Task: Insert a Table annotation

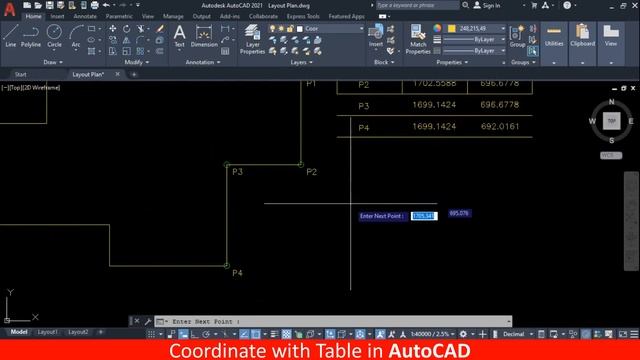Action: coord(225,51)
